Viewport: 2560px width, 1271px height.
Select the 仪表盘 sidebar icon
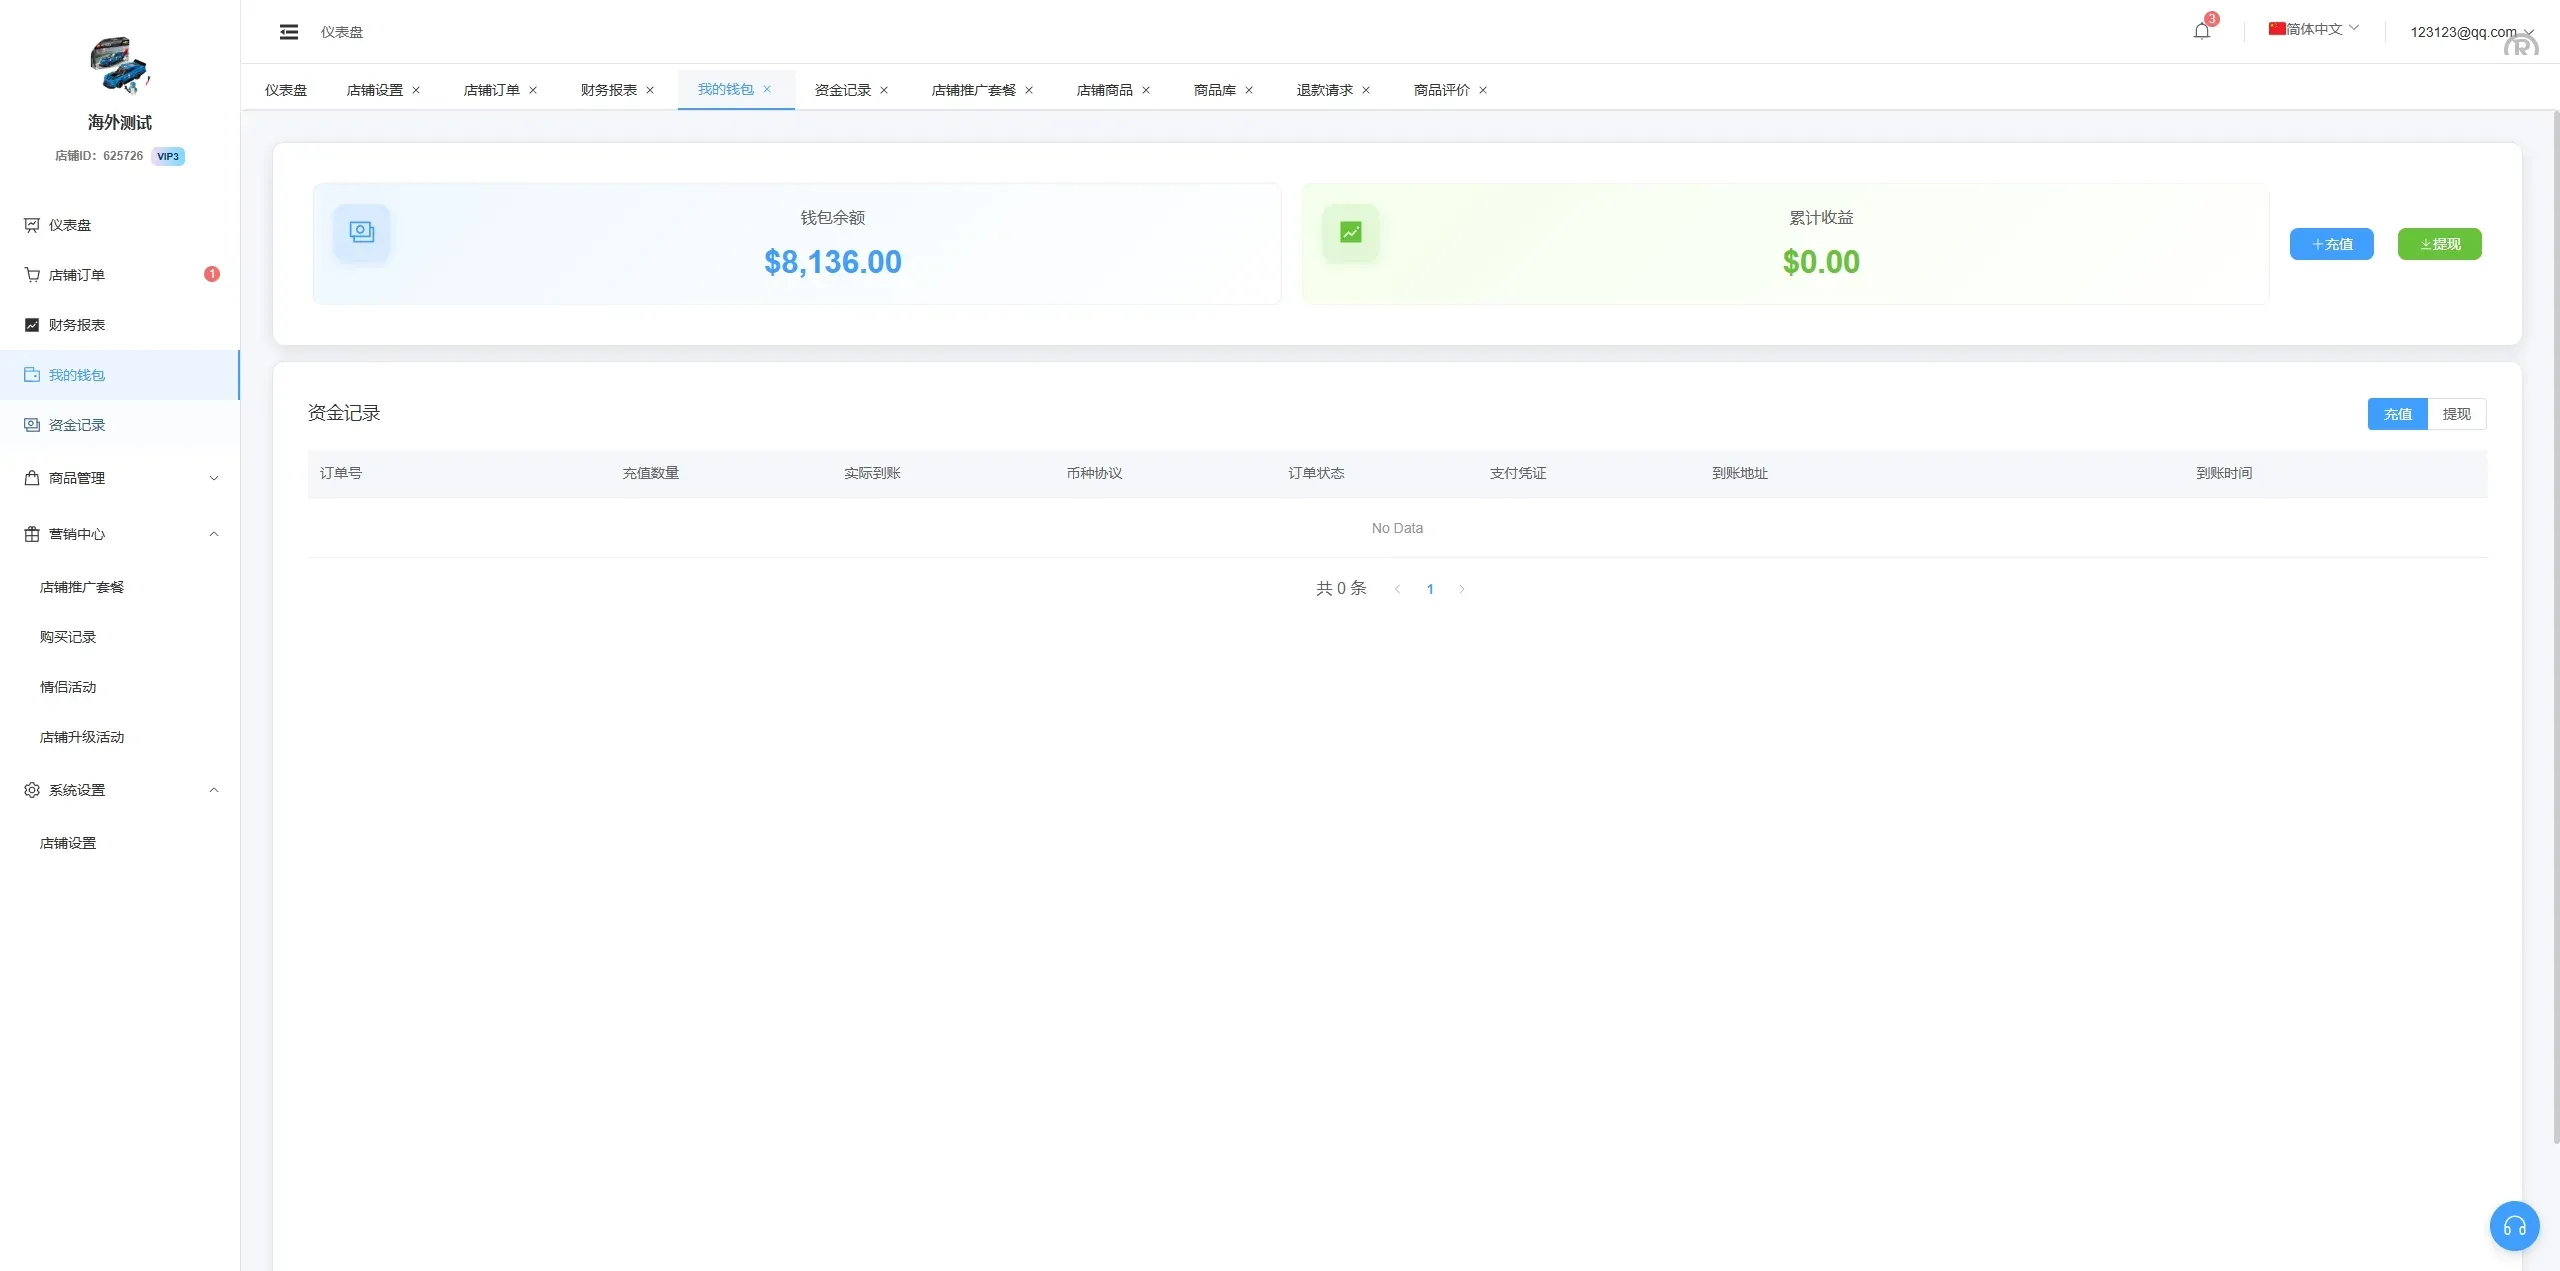pos(31,225)
